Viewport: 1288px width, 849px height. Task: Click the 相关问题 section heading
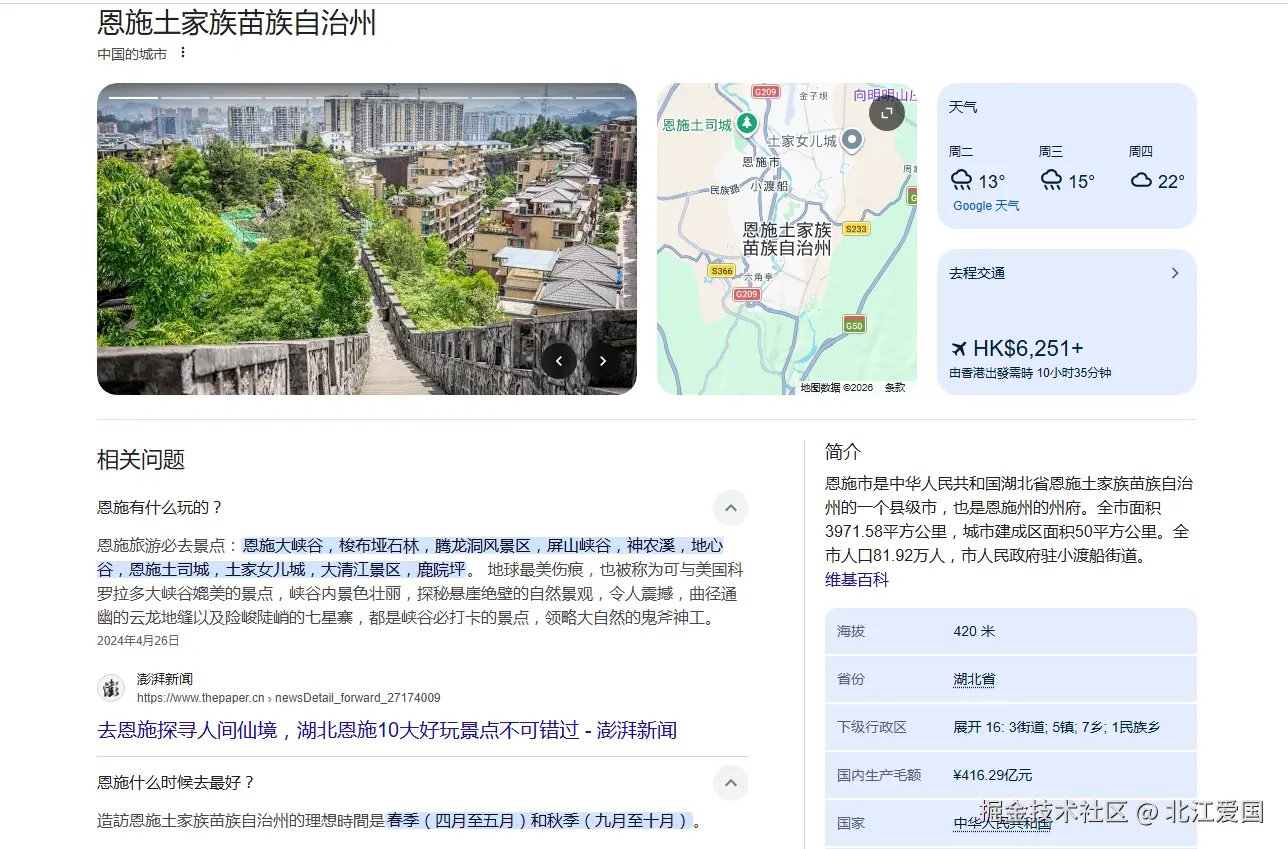pyautogui.click(x=141, y=460)
